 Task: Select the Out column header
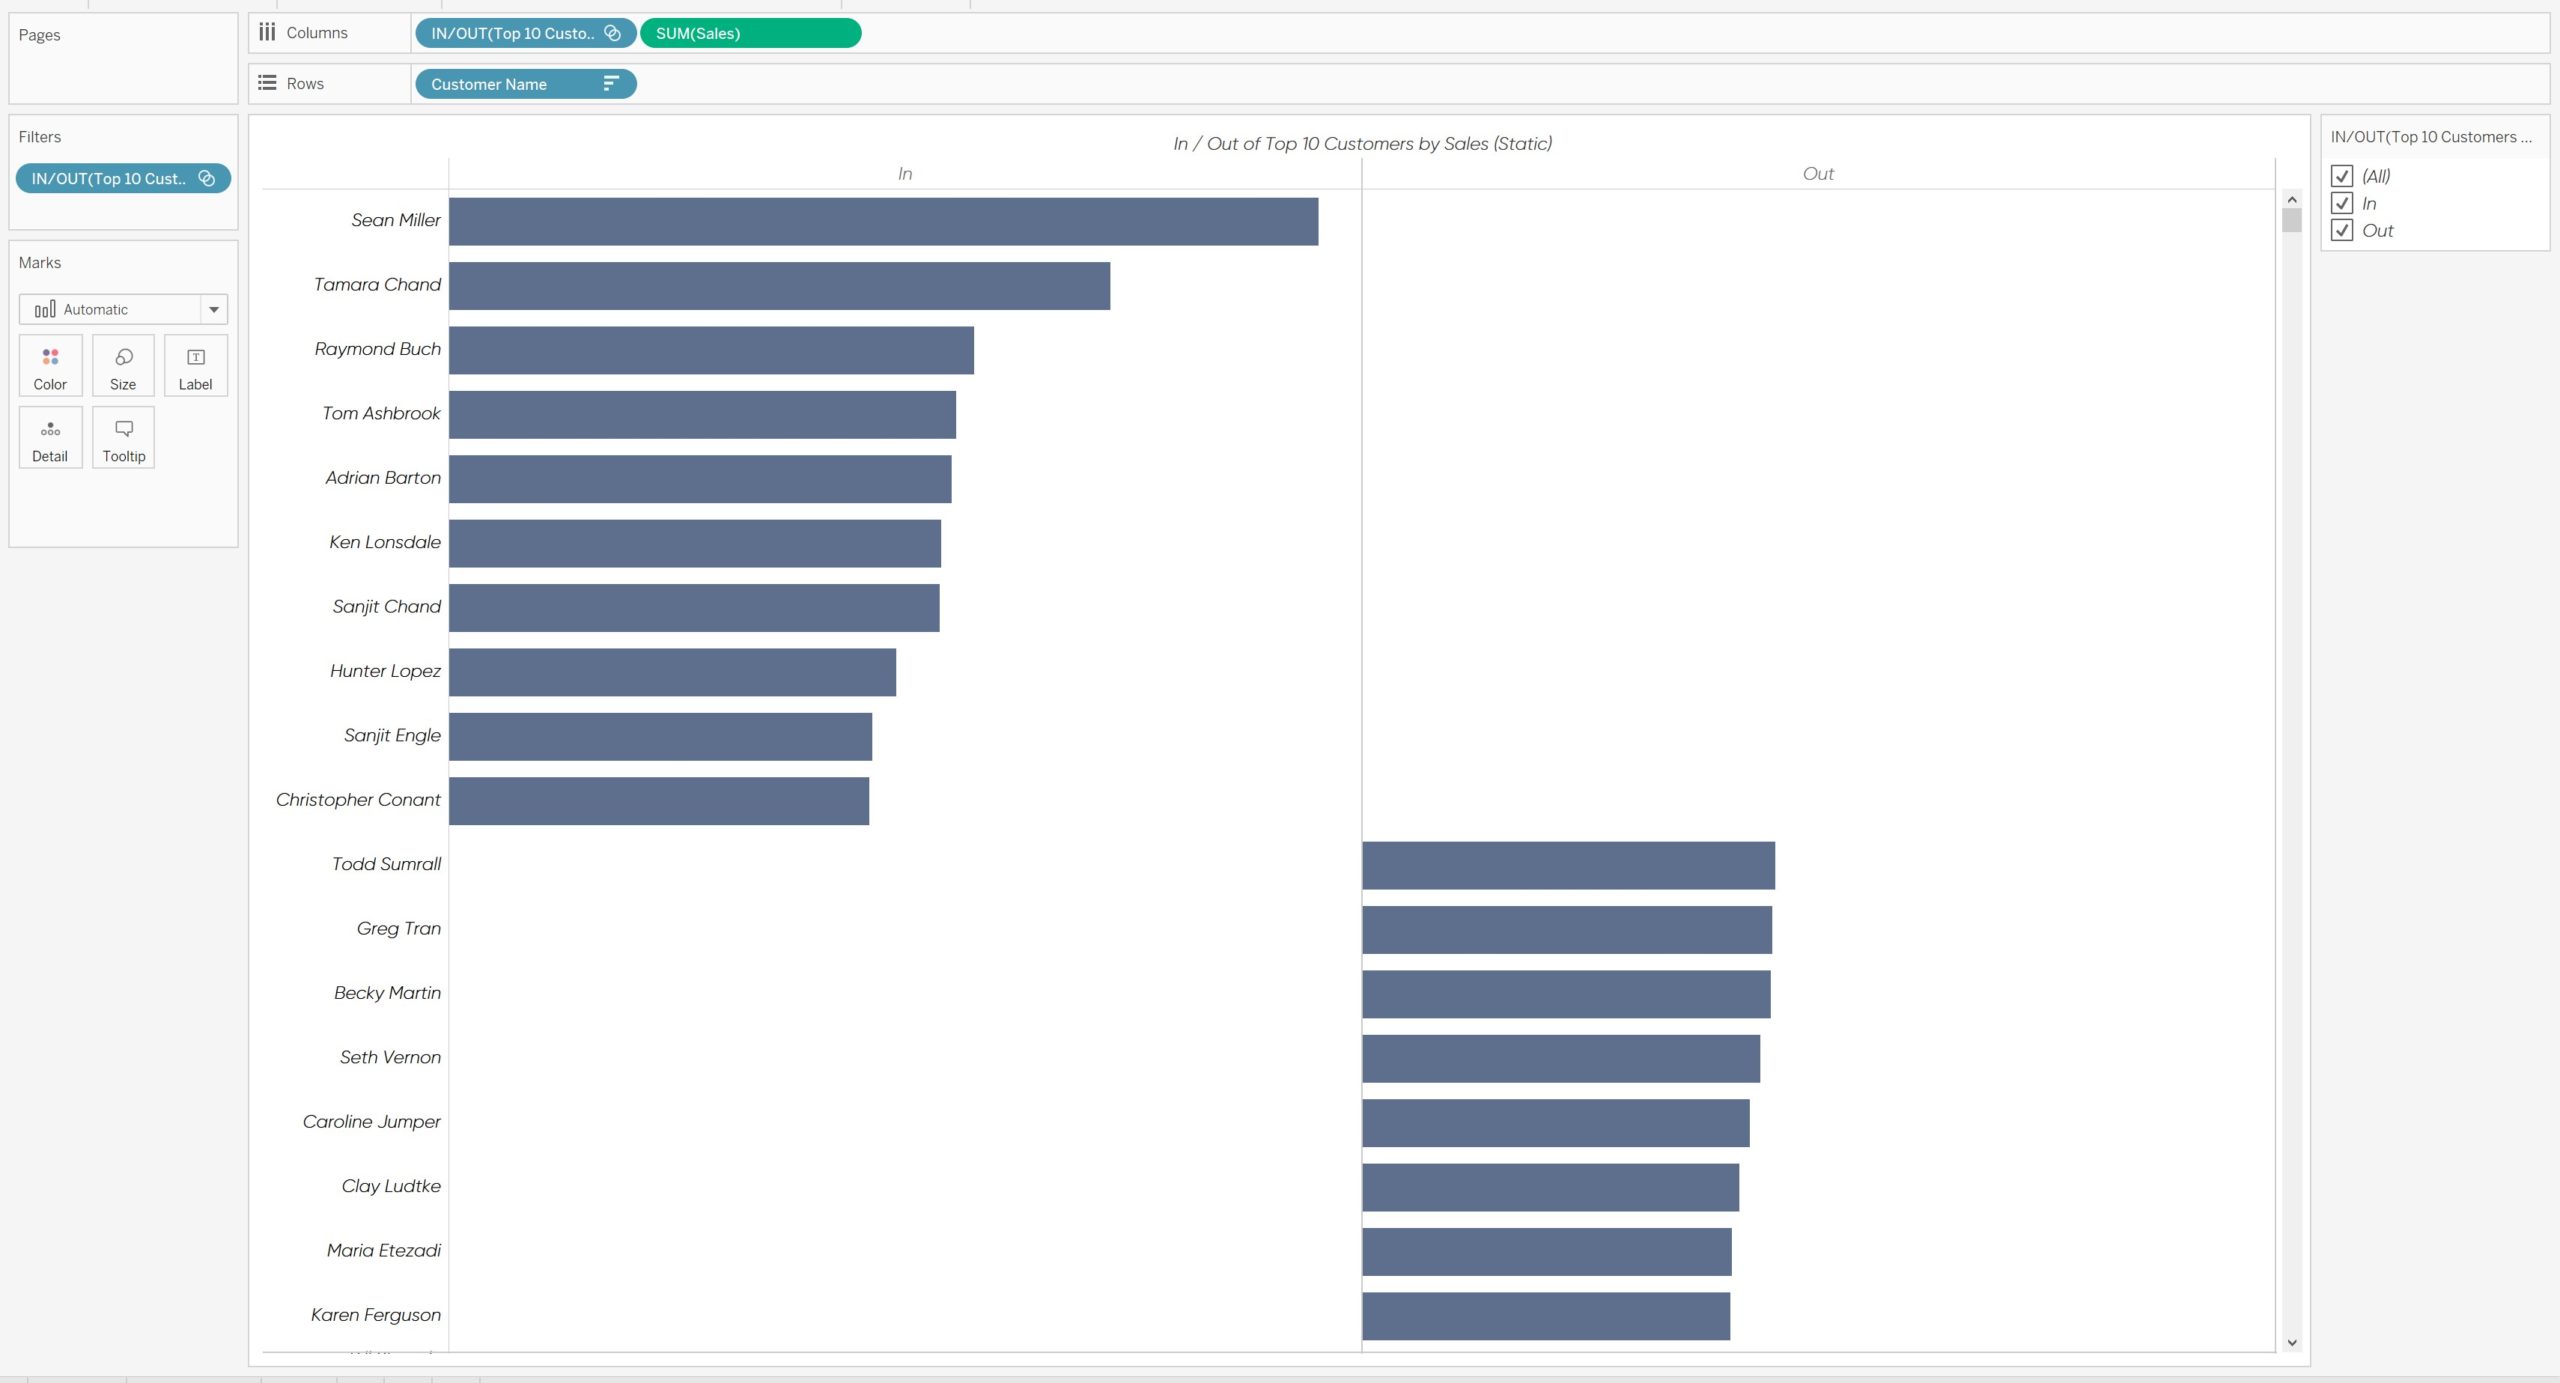click(x=1818, y=174)
